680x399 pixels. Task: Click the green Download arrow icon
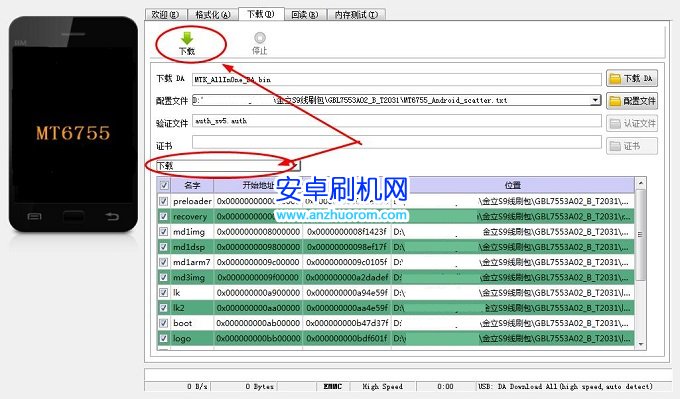(187, 38)
